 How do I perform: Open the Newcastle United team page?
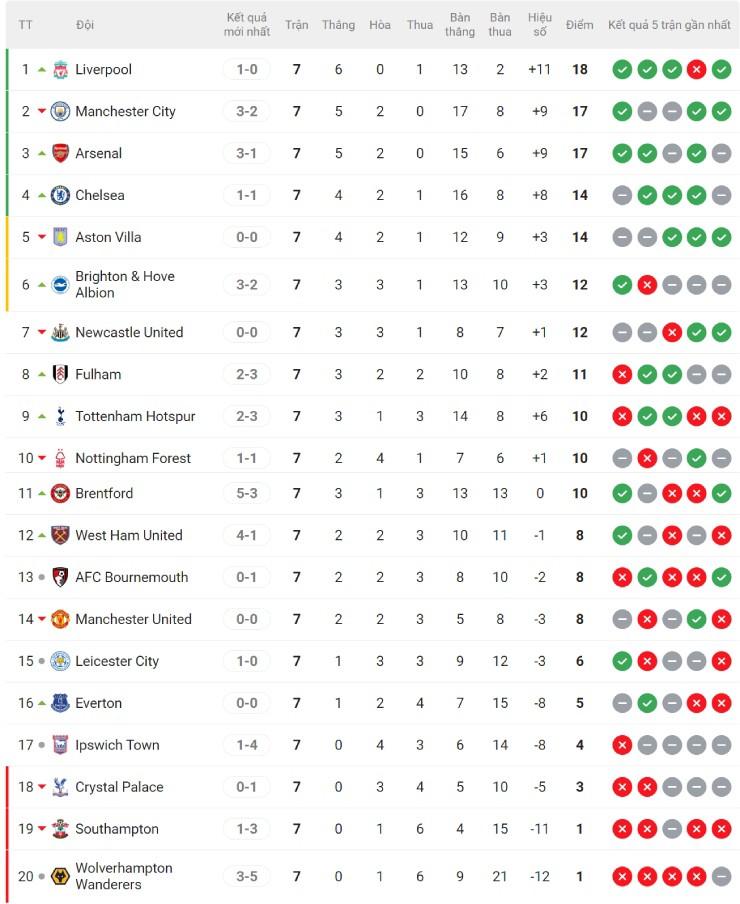tap(129, 333)
